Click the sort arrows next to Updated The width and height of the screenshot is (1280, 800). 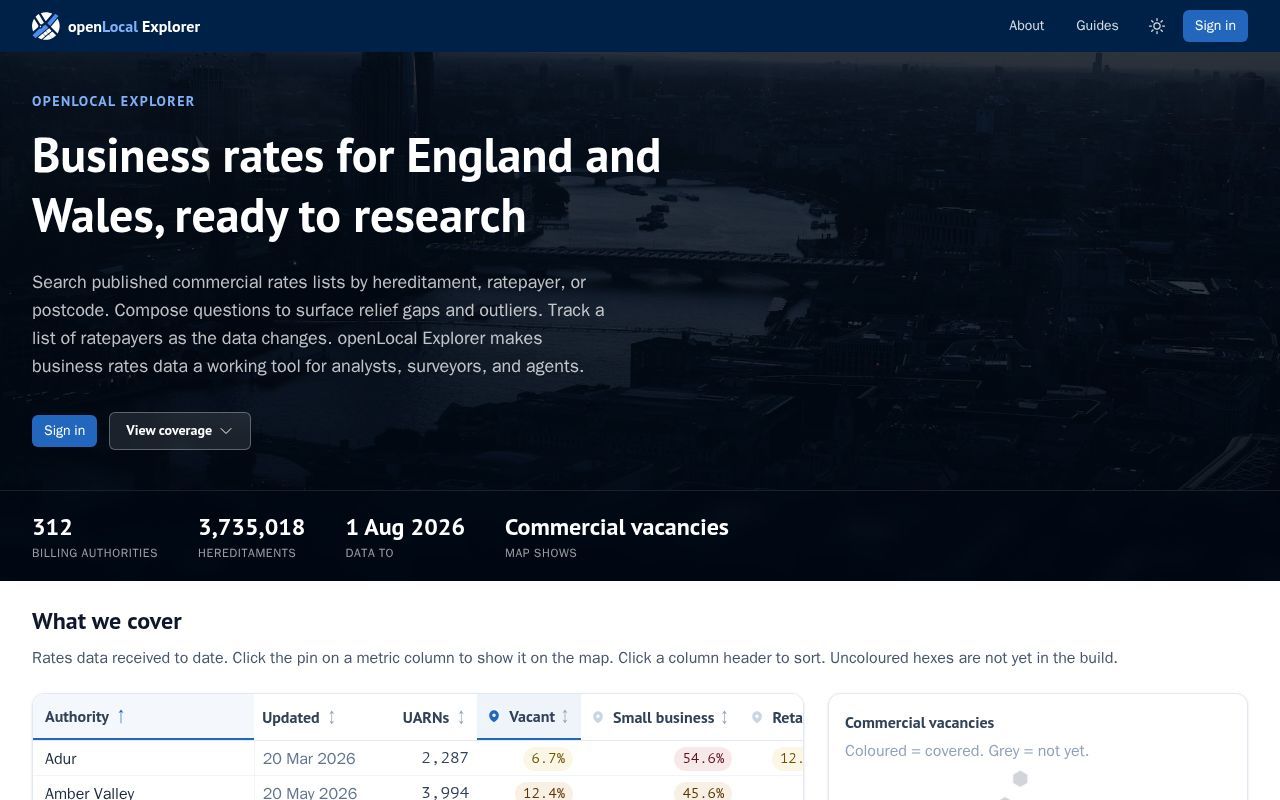[332, 717]
